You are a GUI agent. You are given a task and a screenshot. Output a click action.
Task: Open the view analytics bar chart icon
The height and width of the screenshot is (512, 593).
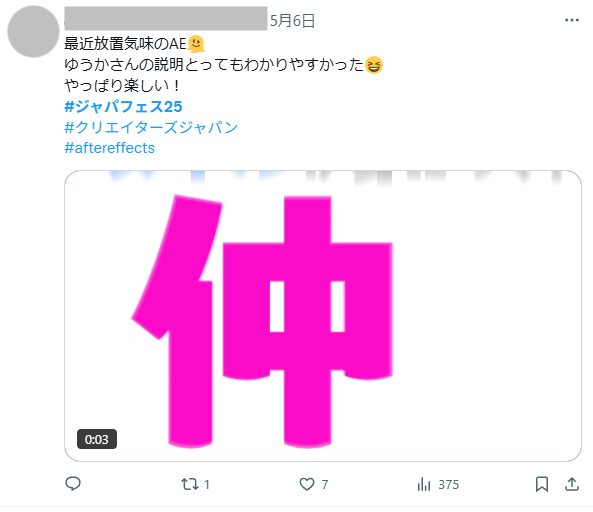pos(424,484)
